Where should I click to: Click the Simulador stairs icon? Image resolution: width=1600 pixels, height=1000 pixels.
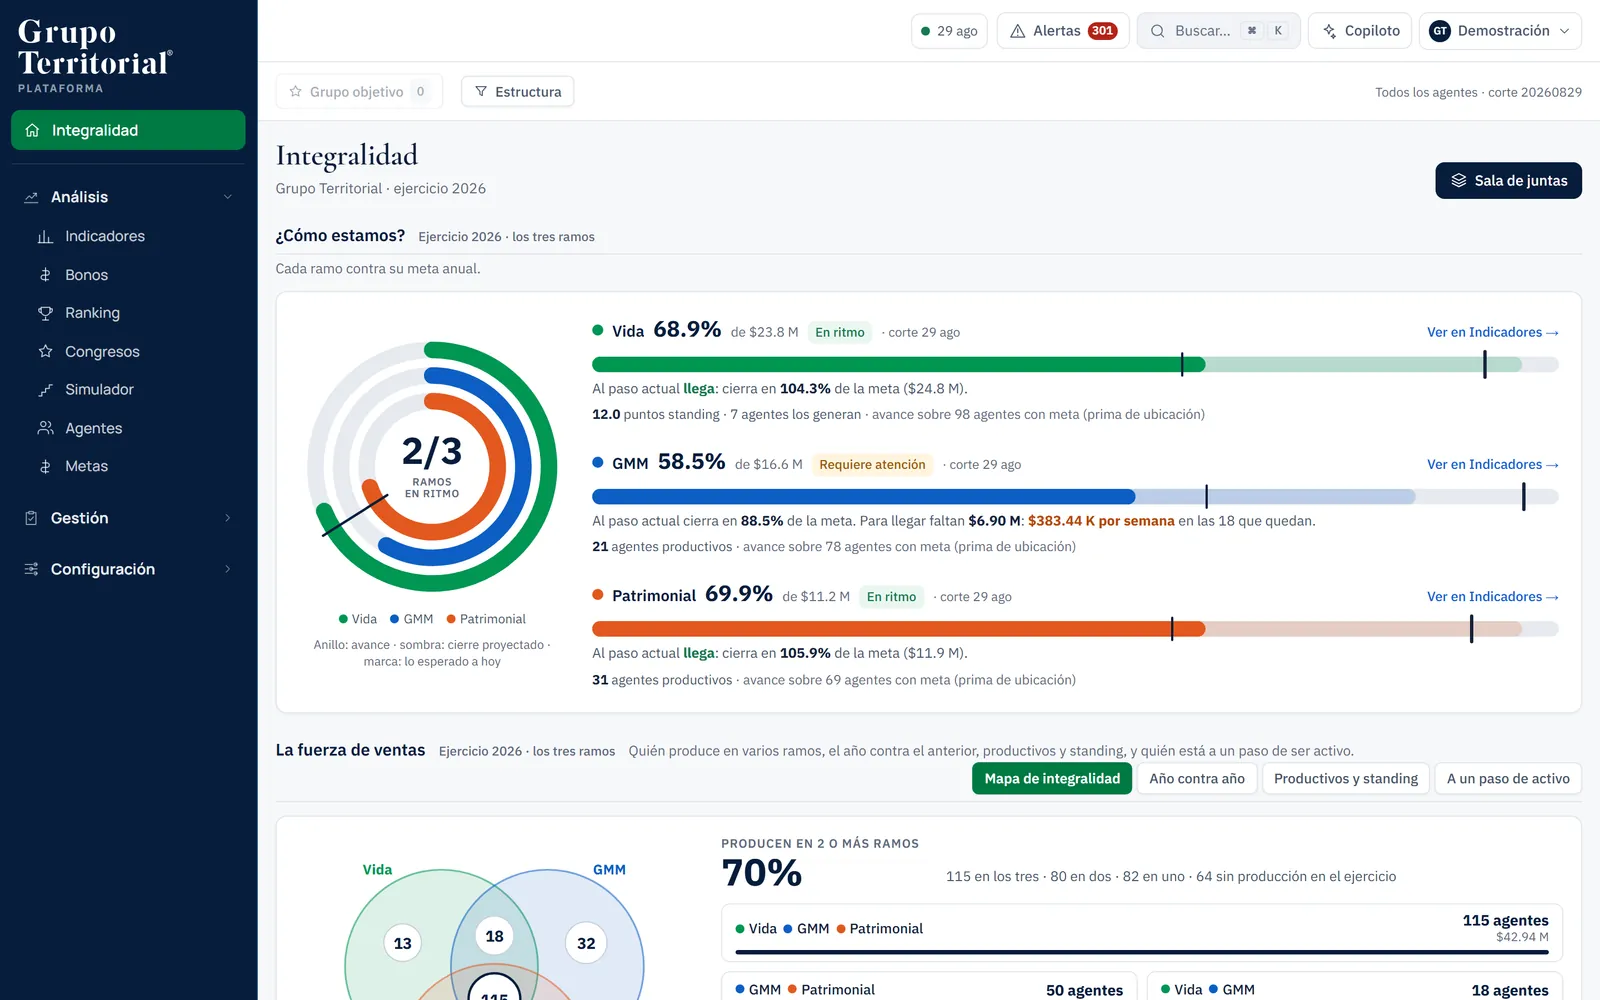(45, 390)
